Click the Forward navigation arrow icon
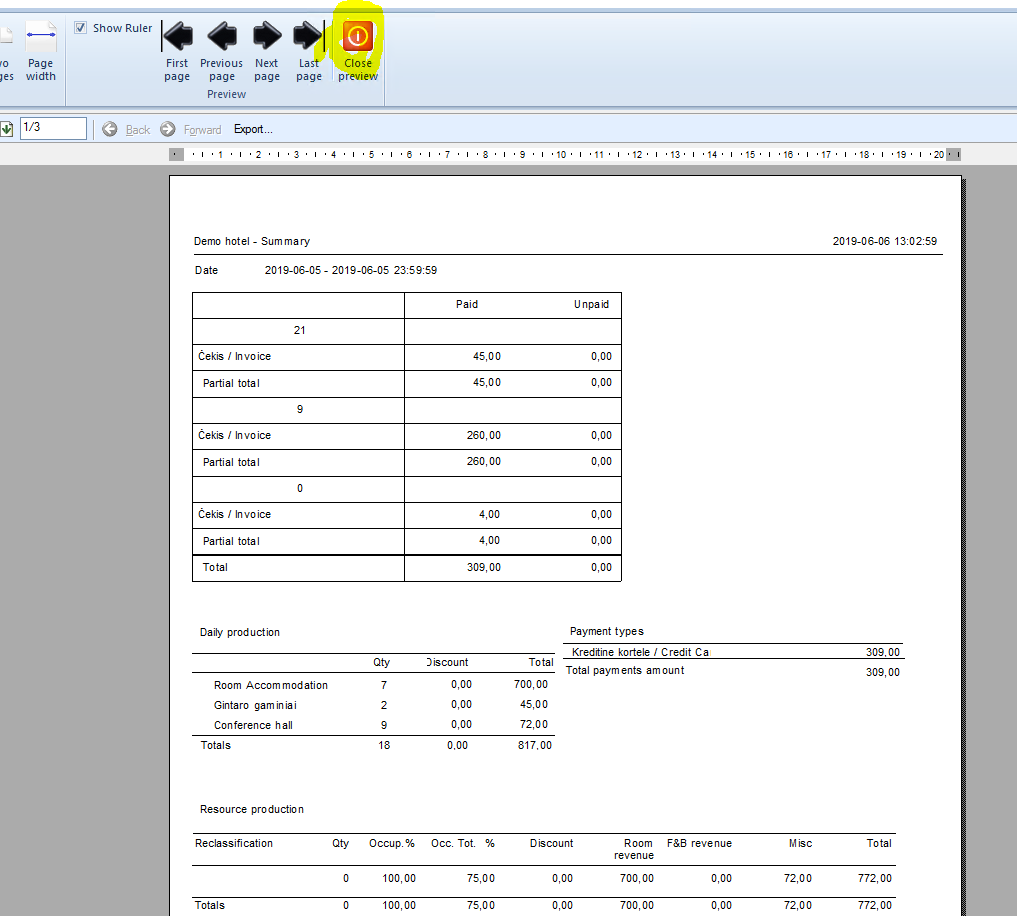 [168, 129]
